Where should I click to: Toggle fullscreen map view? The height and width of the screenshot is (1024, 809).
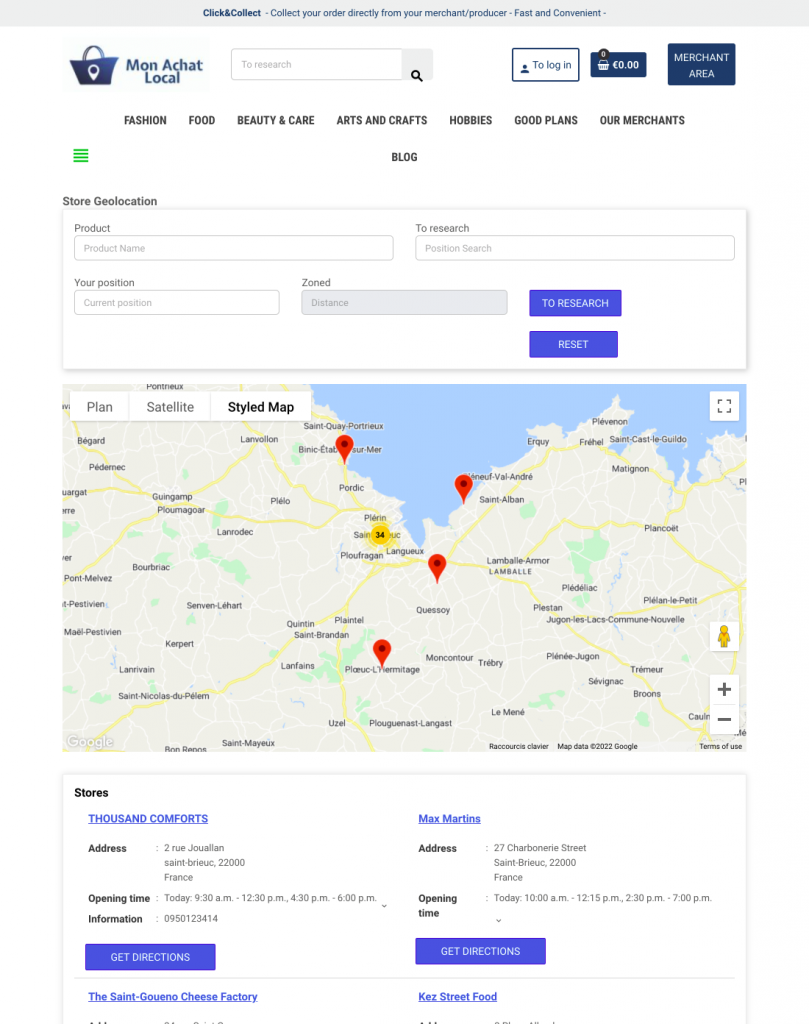(x=724, y=406)
